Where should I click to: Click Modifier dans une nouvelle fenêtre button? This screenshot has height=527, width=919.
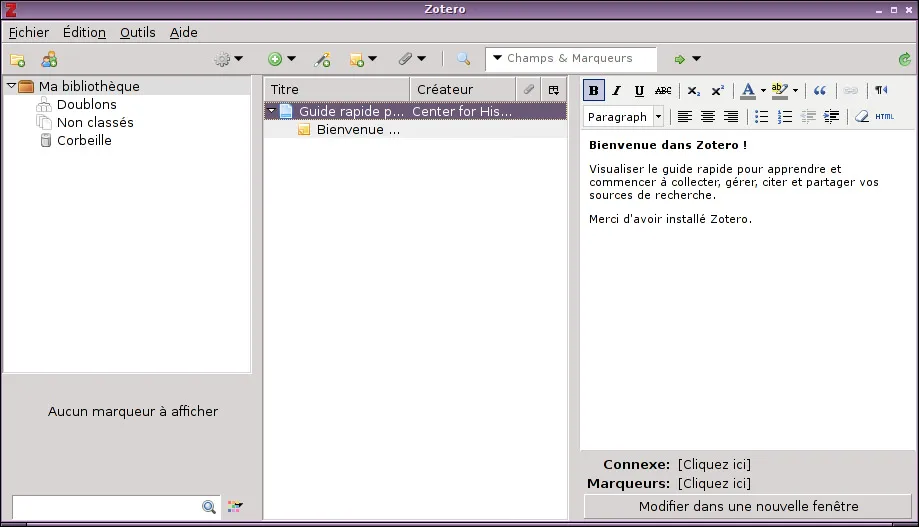click(x=748, y=506)
